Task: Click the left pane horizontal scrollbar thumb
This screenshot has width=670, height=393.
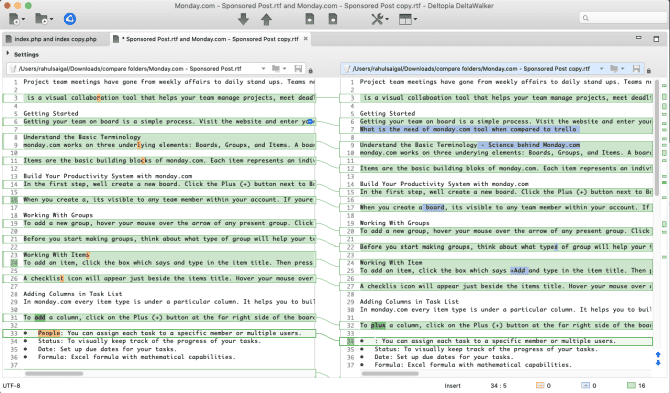Action: (54, 374)
